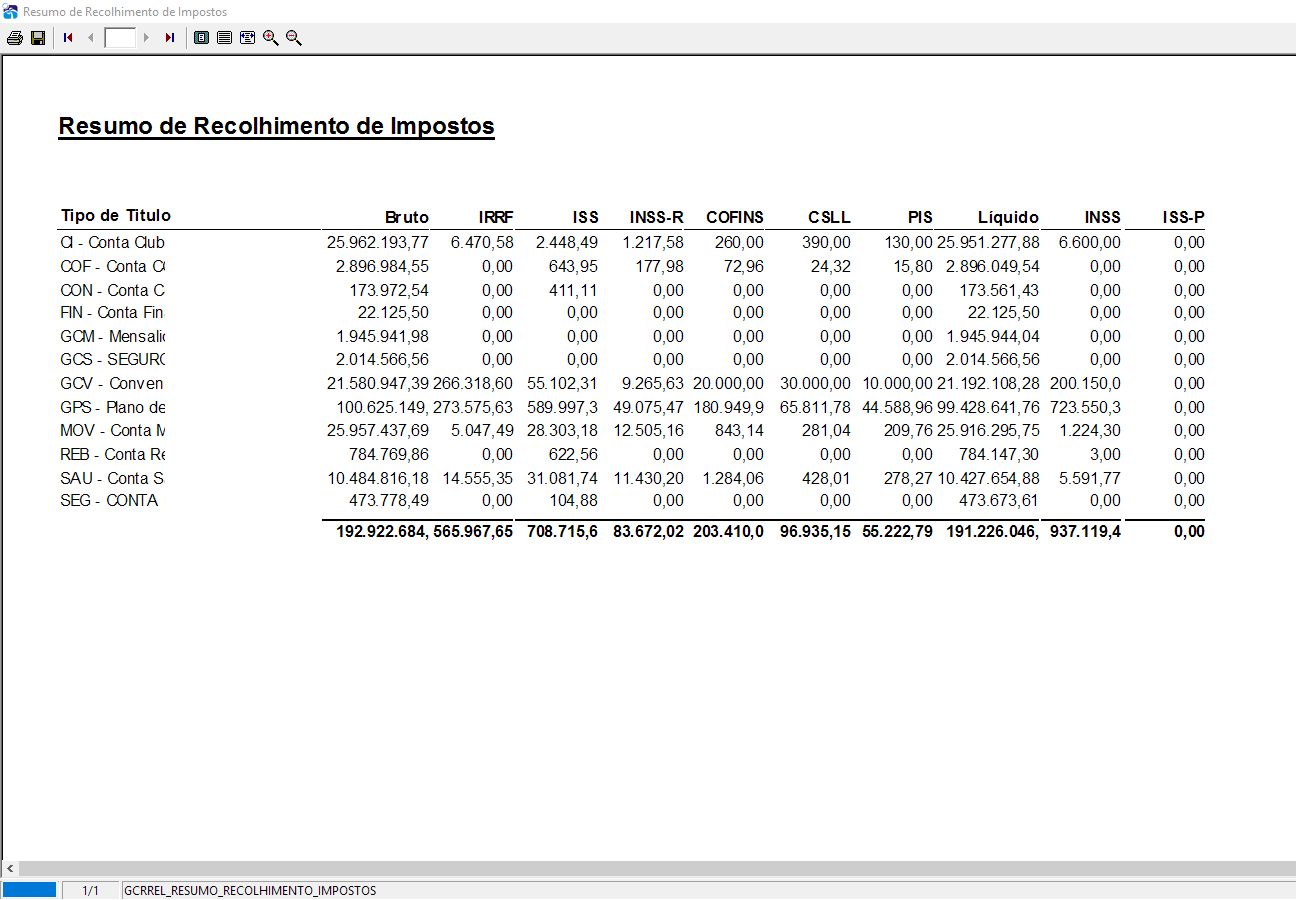Click the 'Bruto' column header

(407, 217)
